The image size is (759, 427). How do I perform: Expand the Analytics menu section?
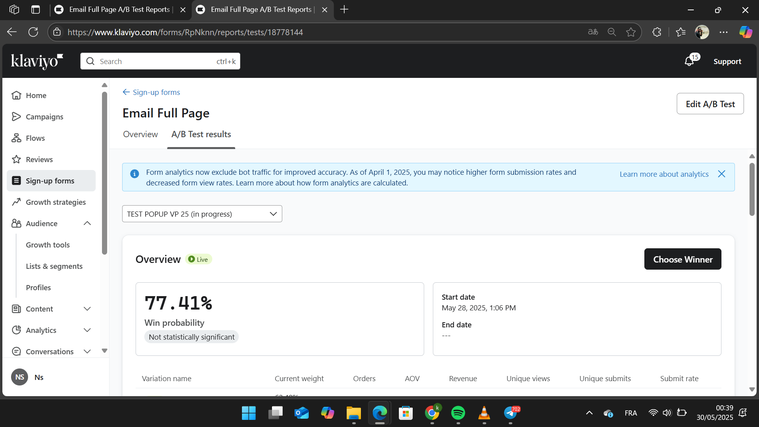pos(87,330)
